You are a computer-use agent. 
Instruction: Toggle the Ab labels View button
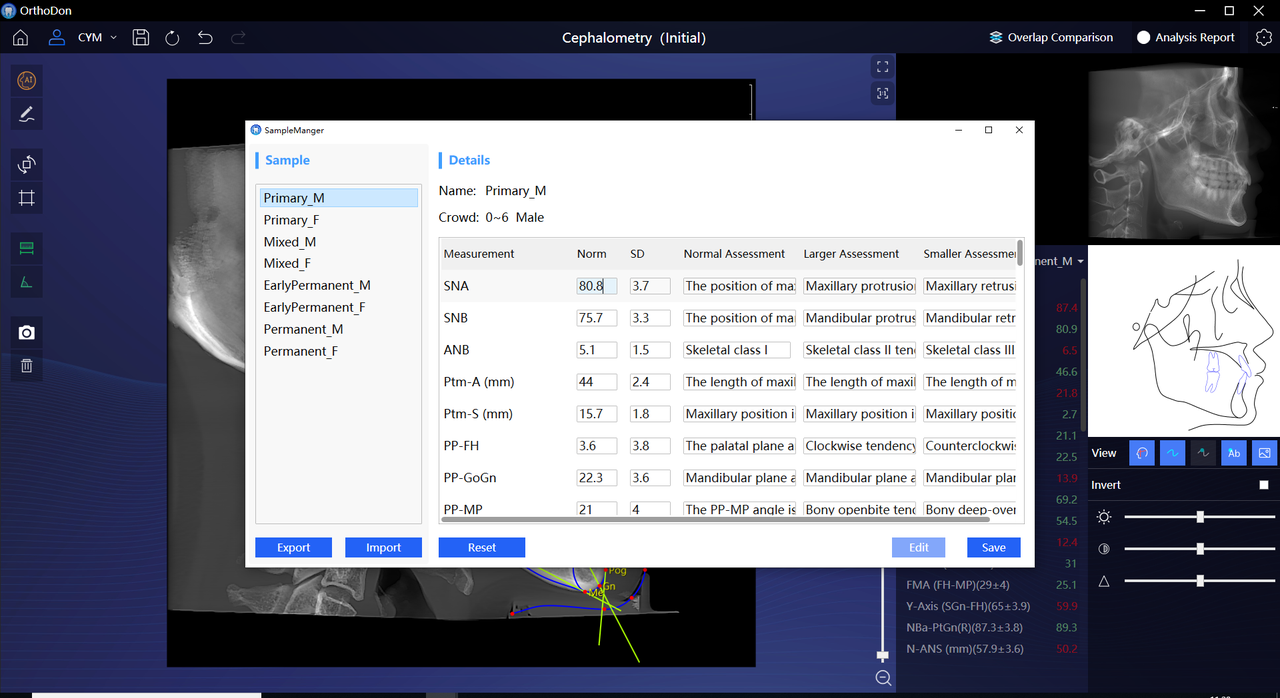tap(1234, 453)
